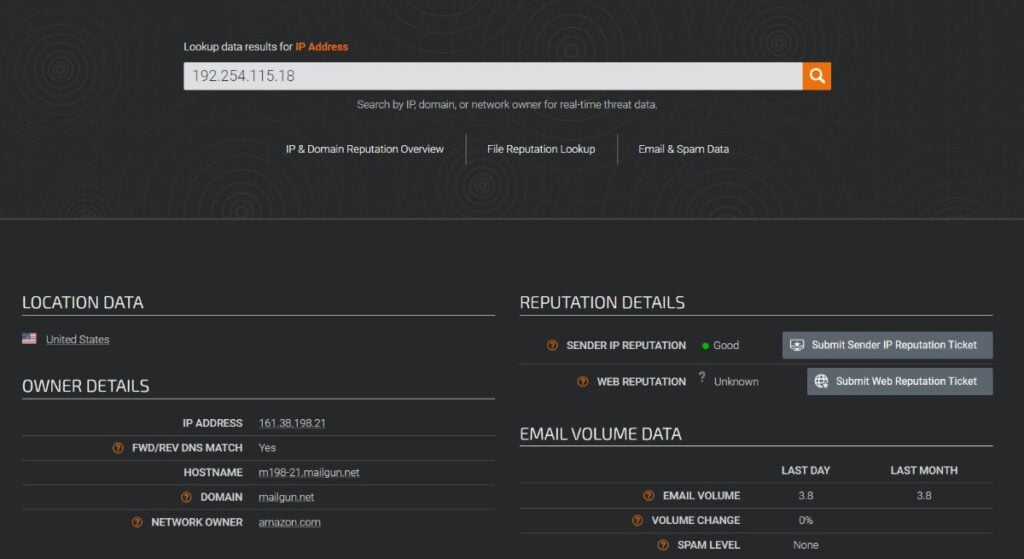
Task: Open the mailgun.net domain link
Action: [x=286, y=498]
